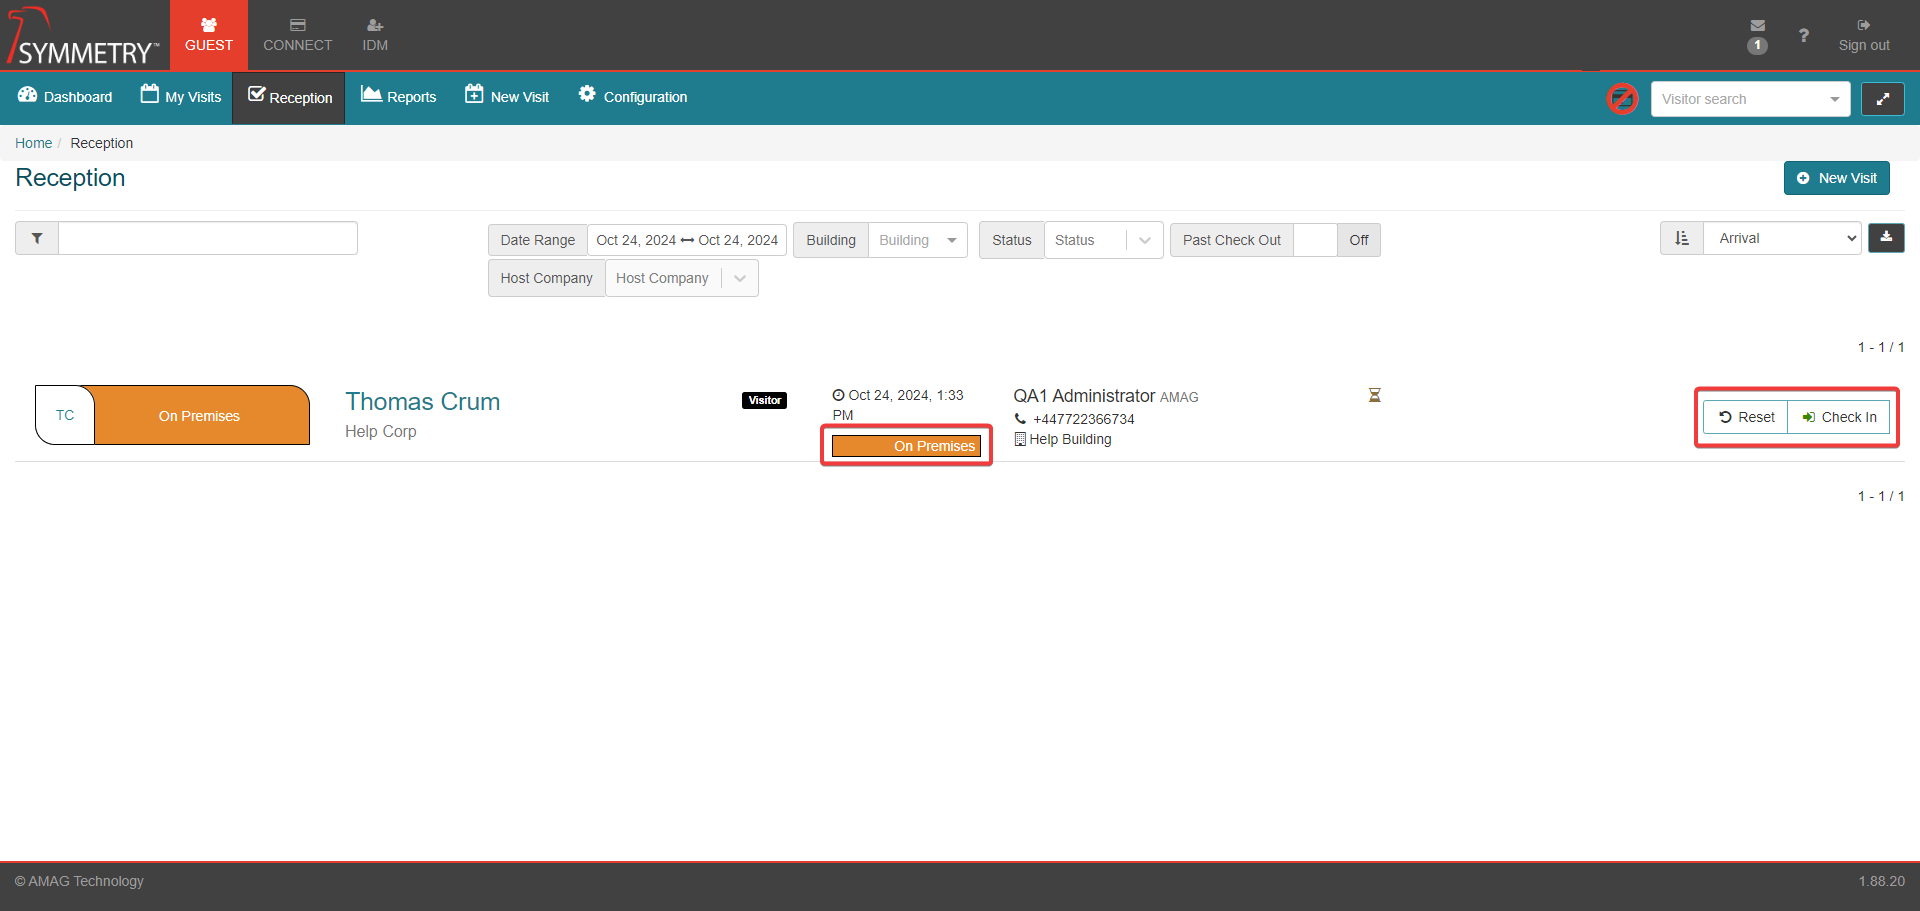Click the SYMMETRY logo
Image resolution: width=1920 pixels, height=911 pixels.
[x=83, y=37]
